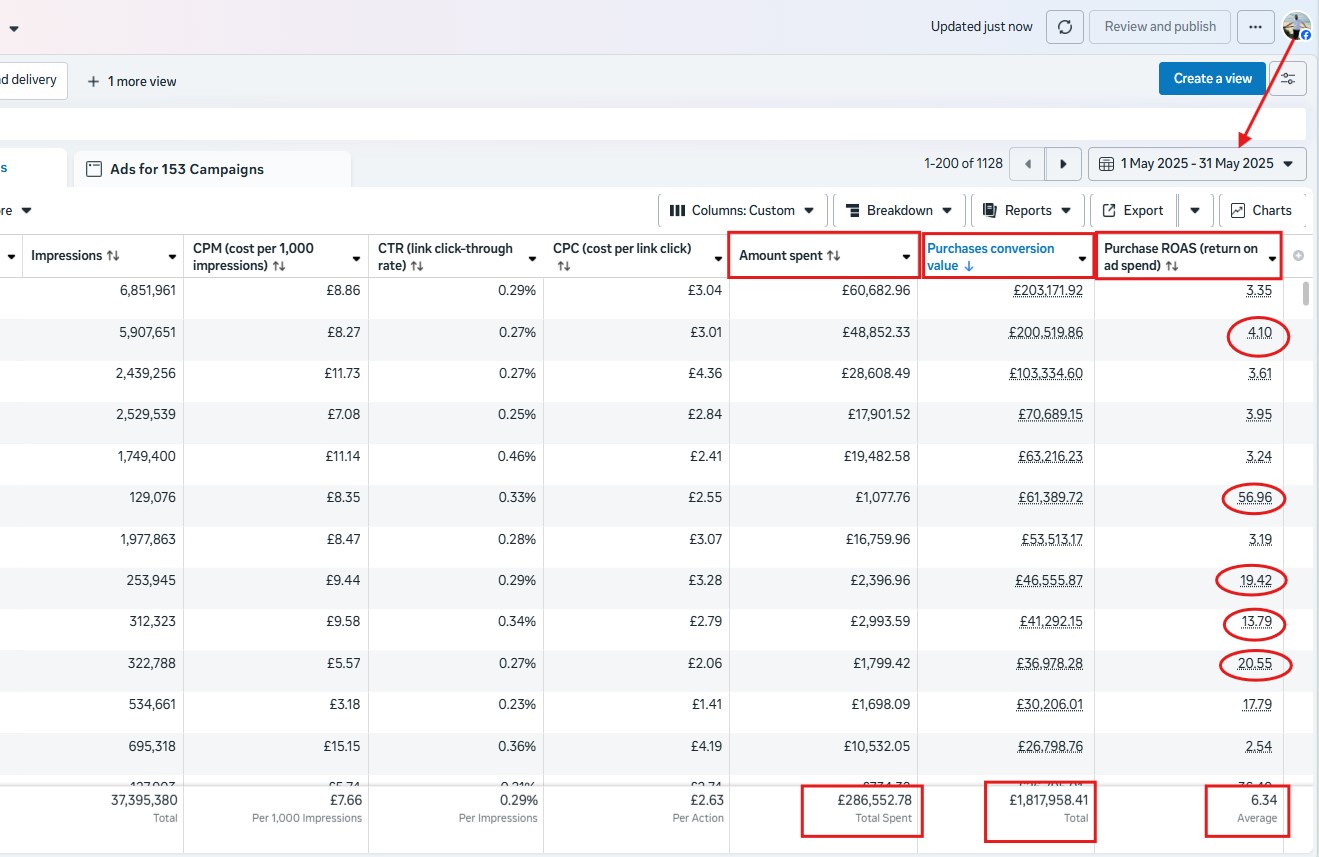Open the arrow dropdown next to Export
The height and width of the screenshot is (857, 1319).
[1195, 210]
